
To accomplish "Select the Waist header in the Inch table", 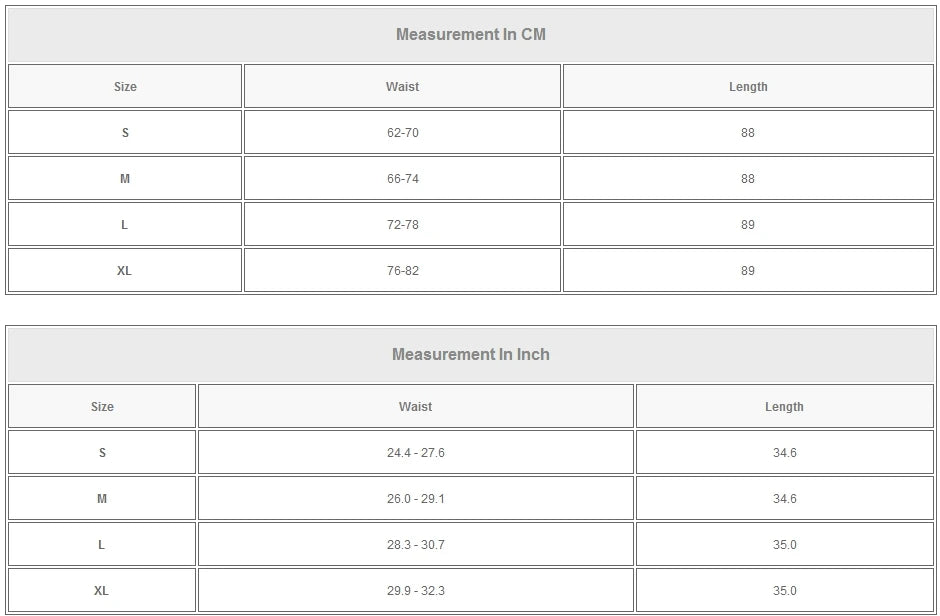I will tap(416, 407).
